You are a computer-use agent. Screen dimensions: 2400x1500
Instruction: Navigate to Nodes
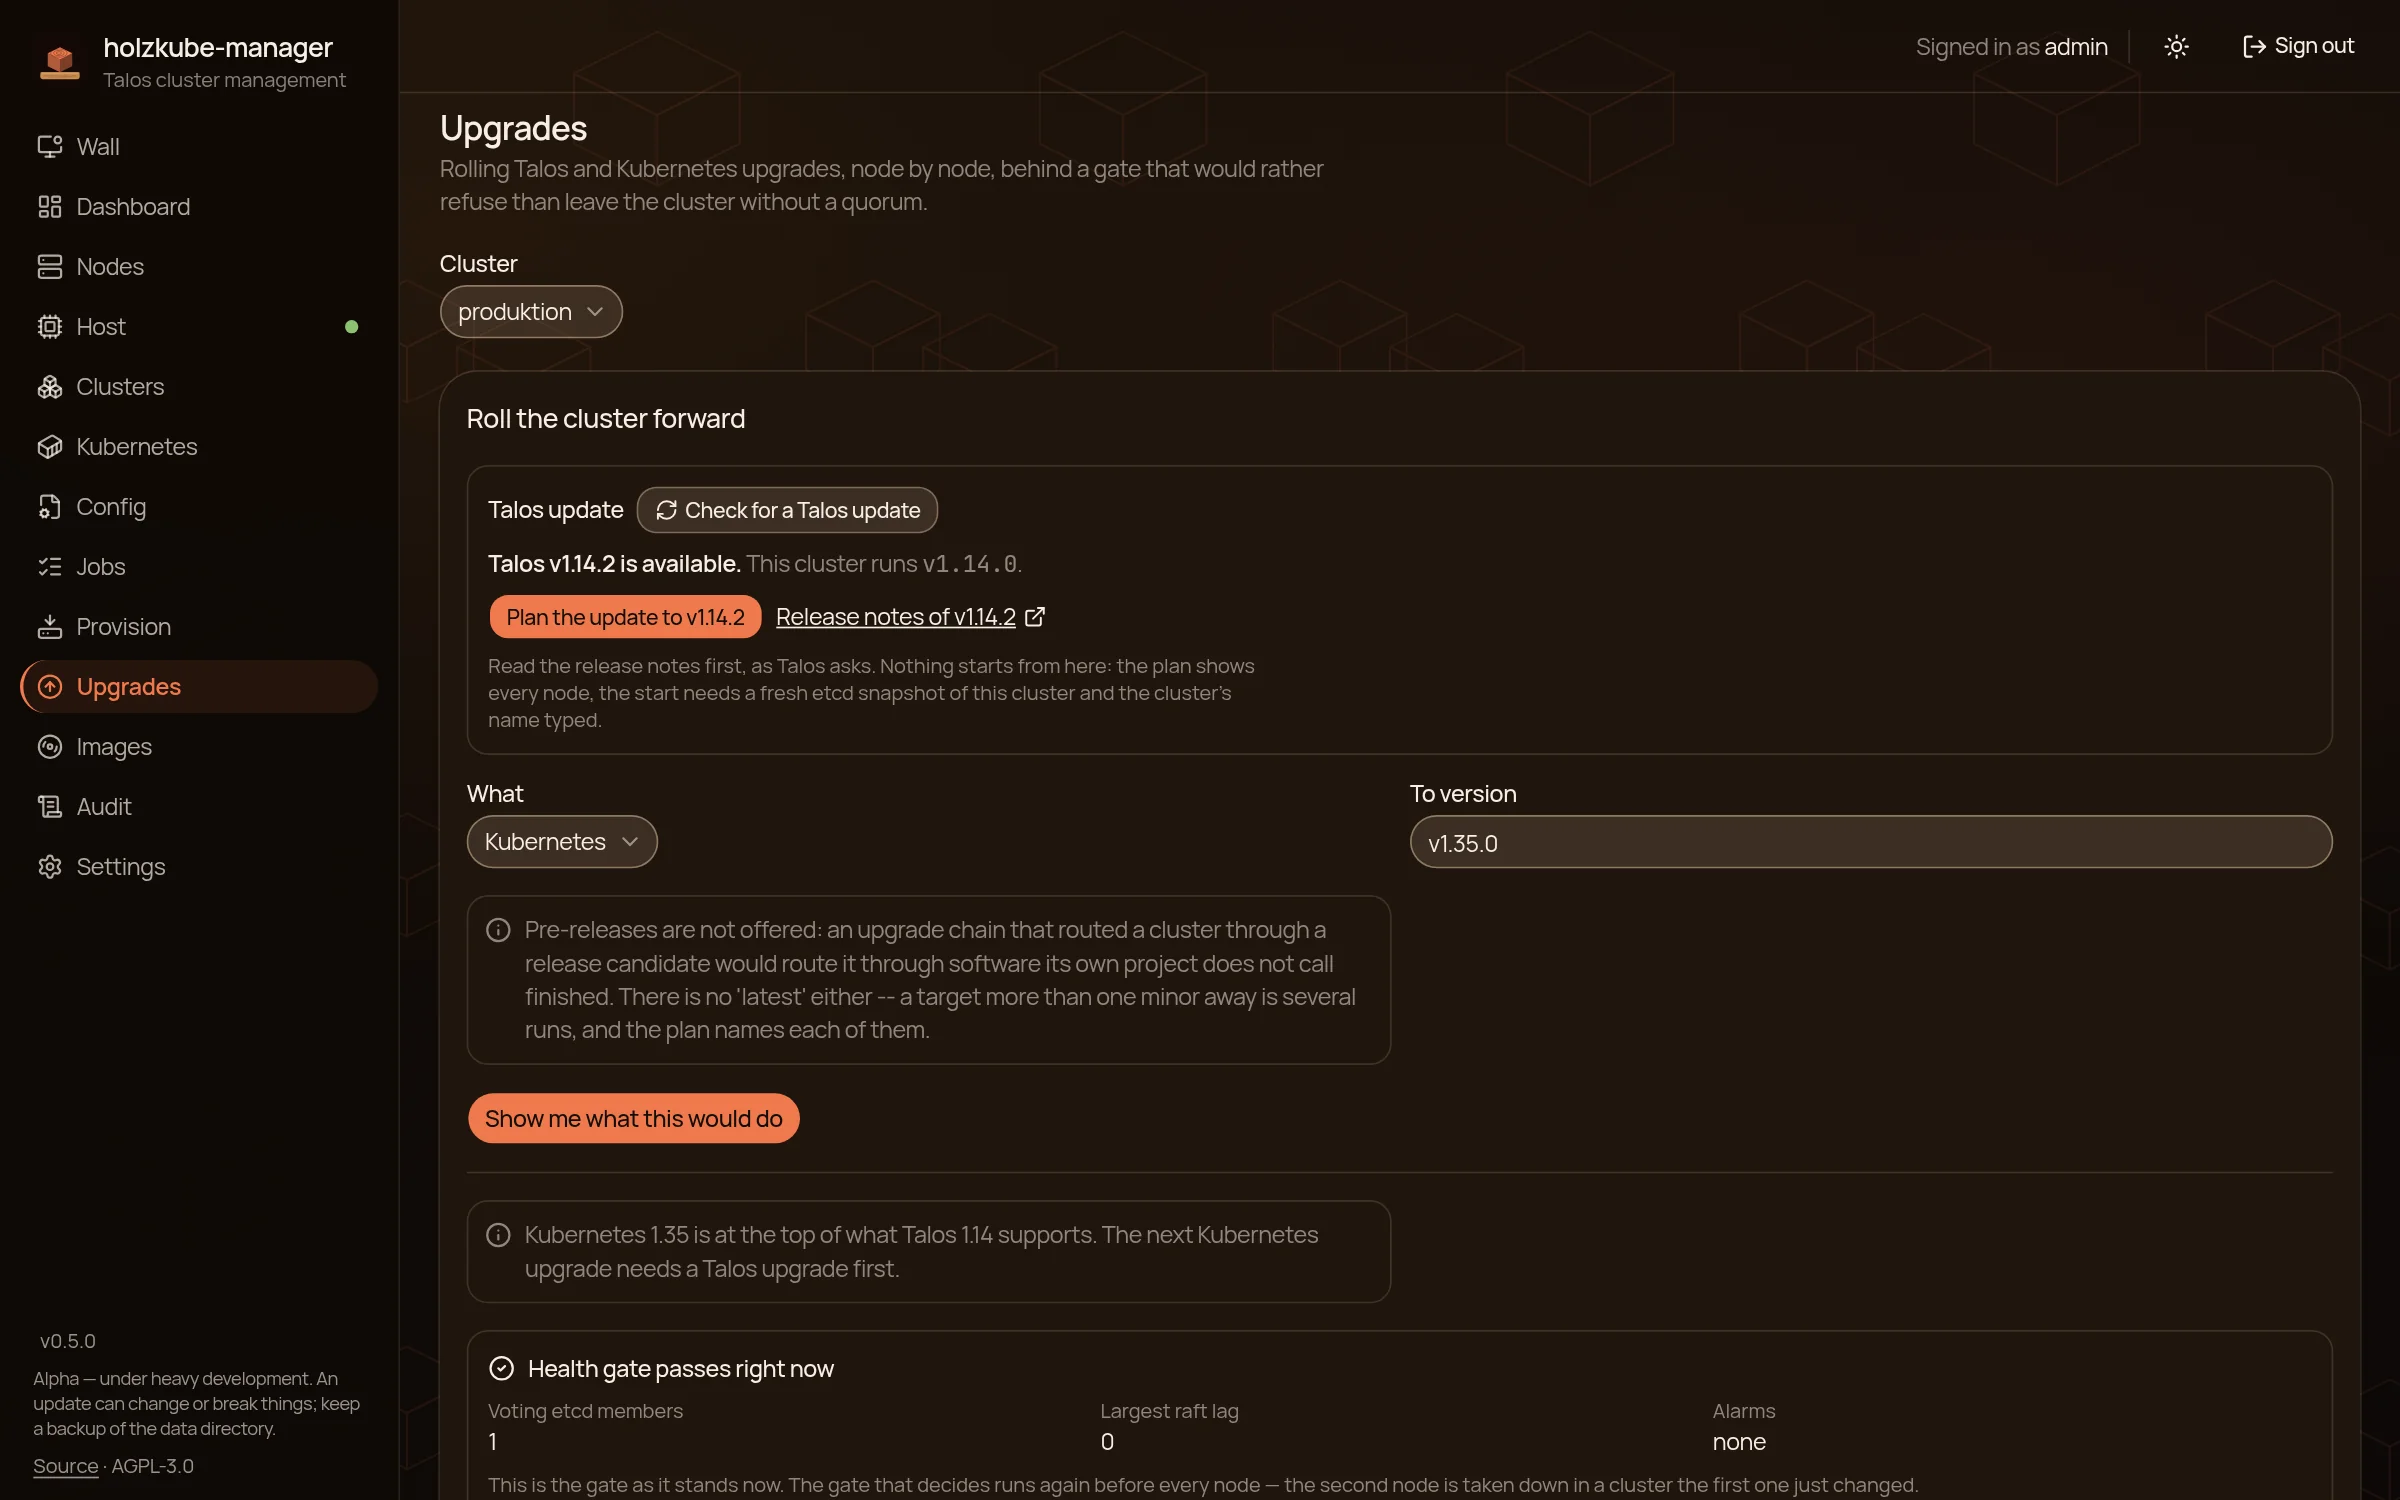click(x=199, y=267)
